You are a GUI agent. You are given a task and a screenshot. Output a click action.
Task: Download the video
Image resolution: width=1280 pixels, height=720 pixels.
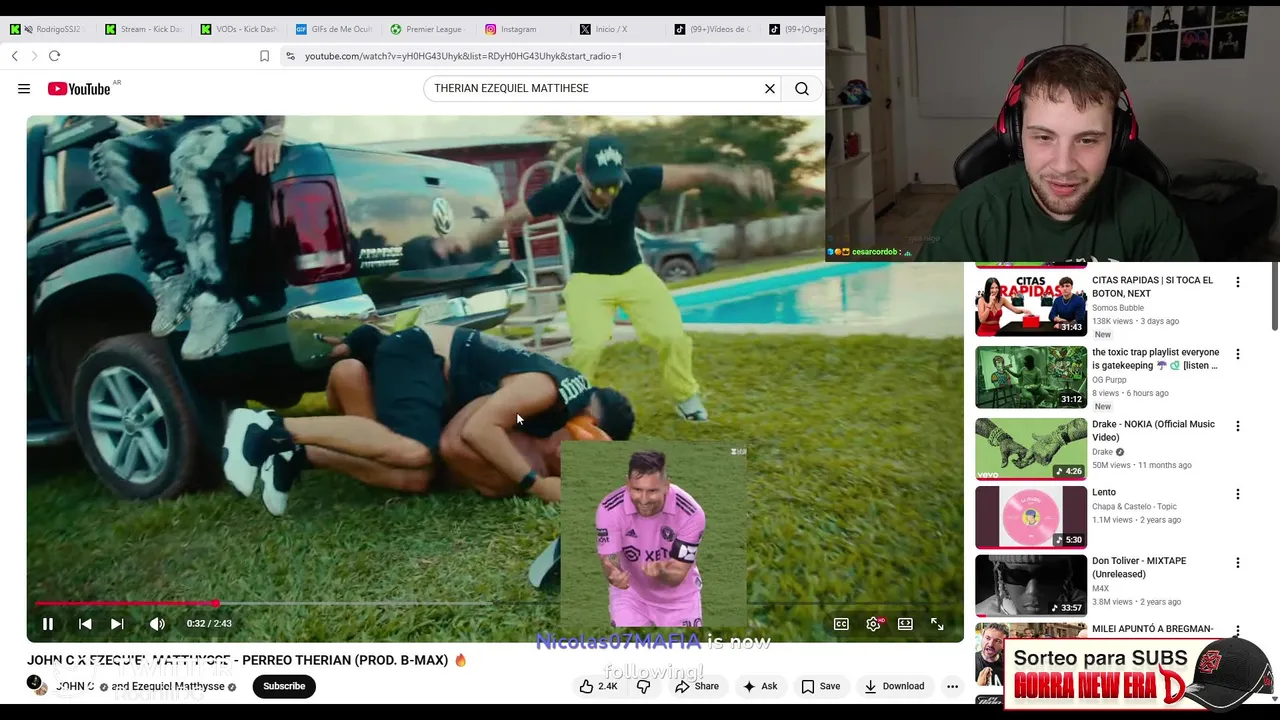click(894, 686)
